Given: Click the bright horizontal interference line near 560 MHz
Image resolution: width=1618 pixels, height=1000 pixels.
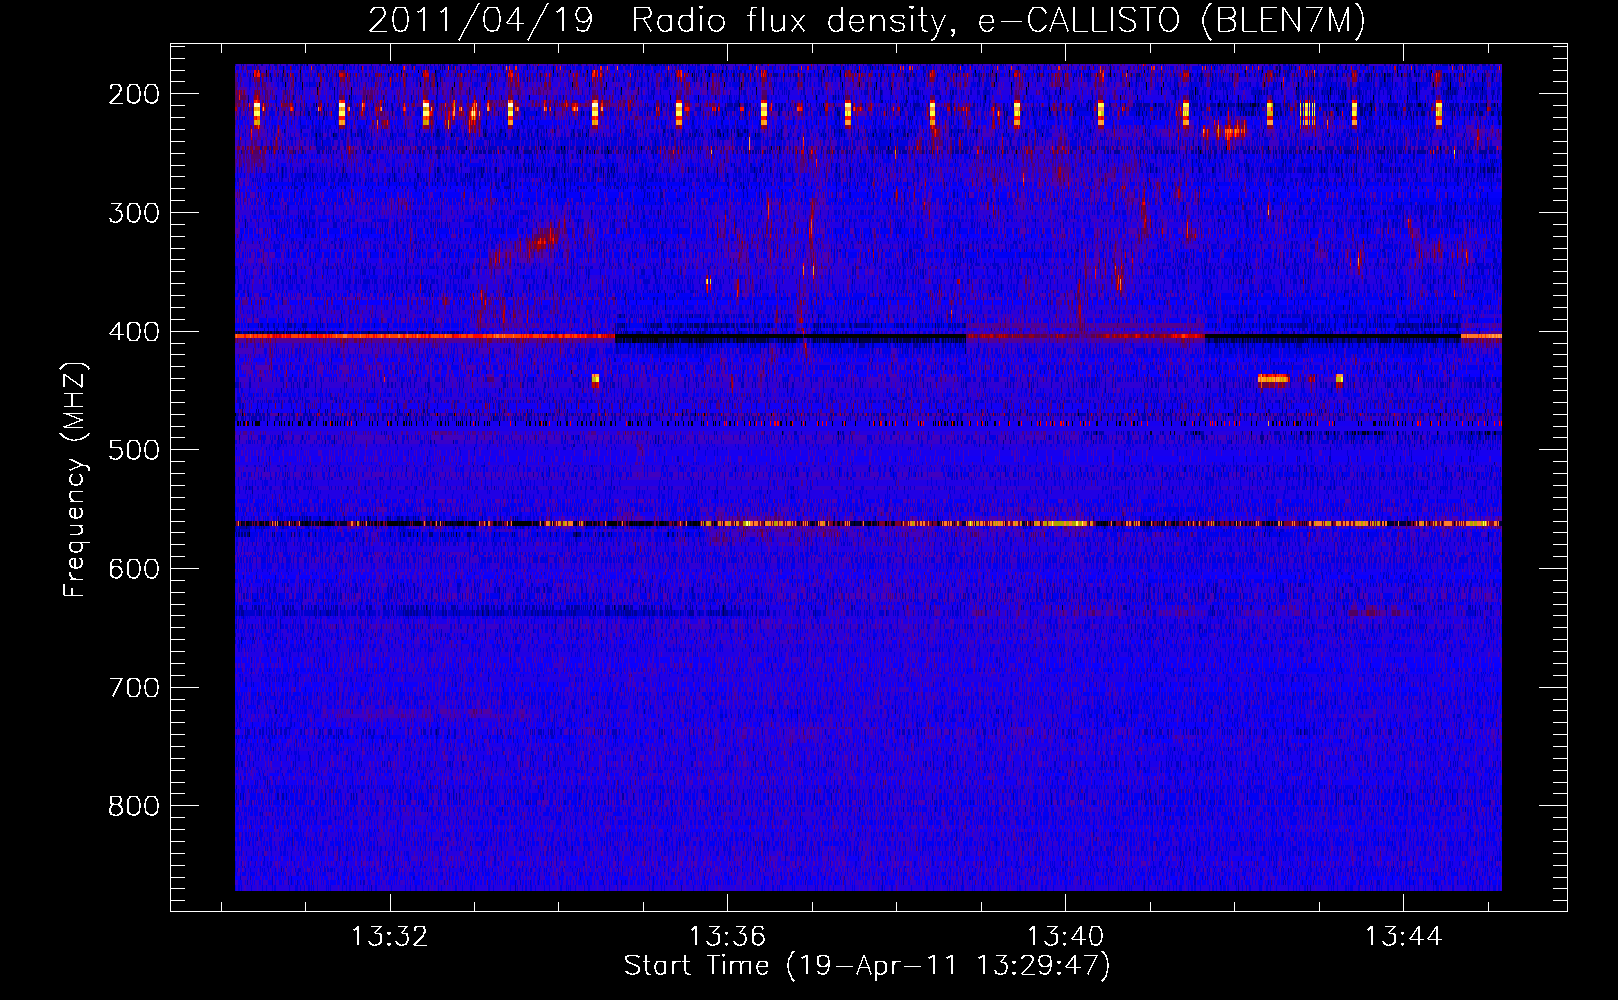Looking at the screenshot, I should 868,523.
